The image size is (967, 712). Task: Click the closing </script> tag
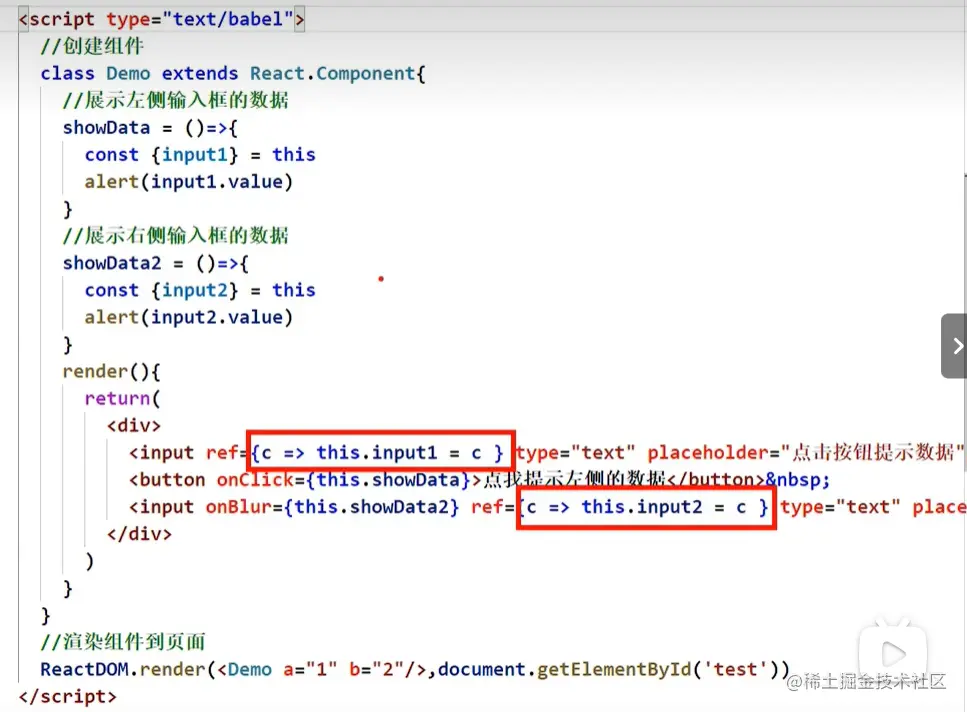pyautogui.click(x=67, y=697)
